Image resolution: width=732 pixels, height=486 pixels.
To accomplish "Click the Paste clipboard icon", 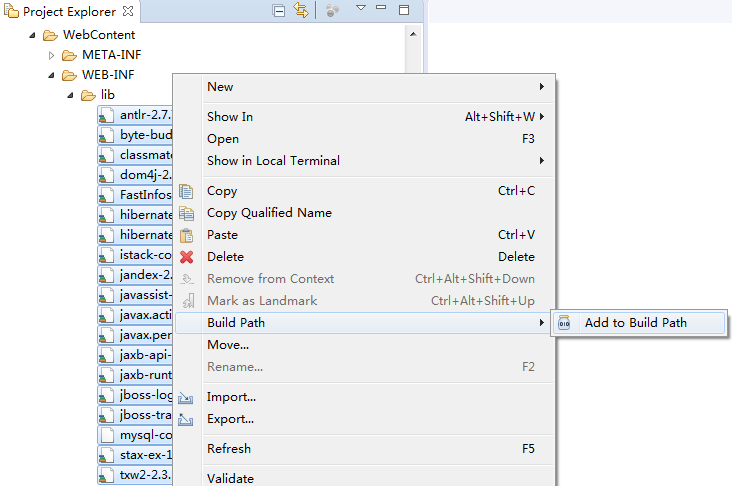I will [186, 235].
